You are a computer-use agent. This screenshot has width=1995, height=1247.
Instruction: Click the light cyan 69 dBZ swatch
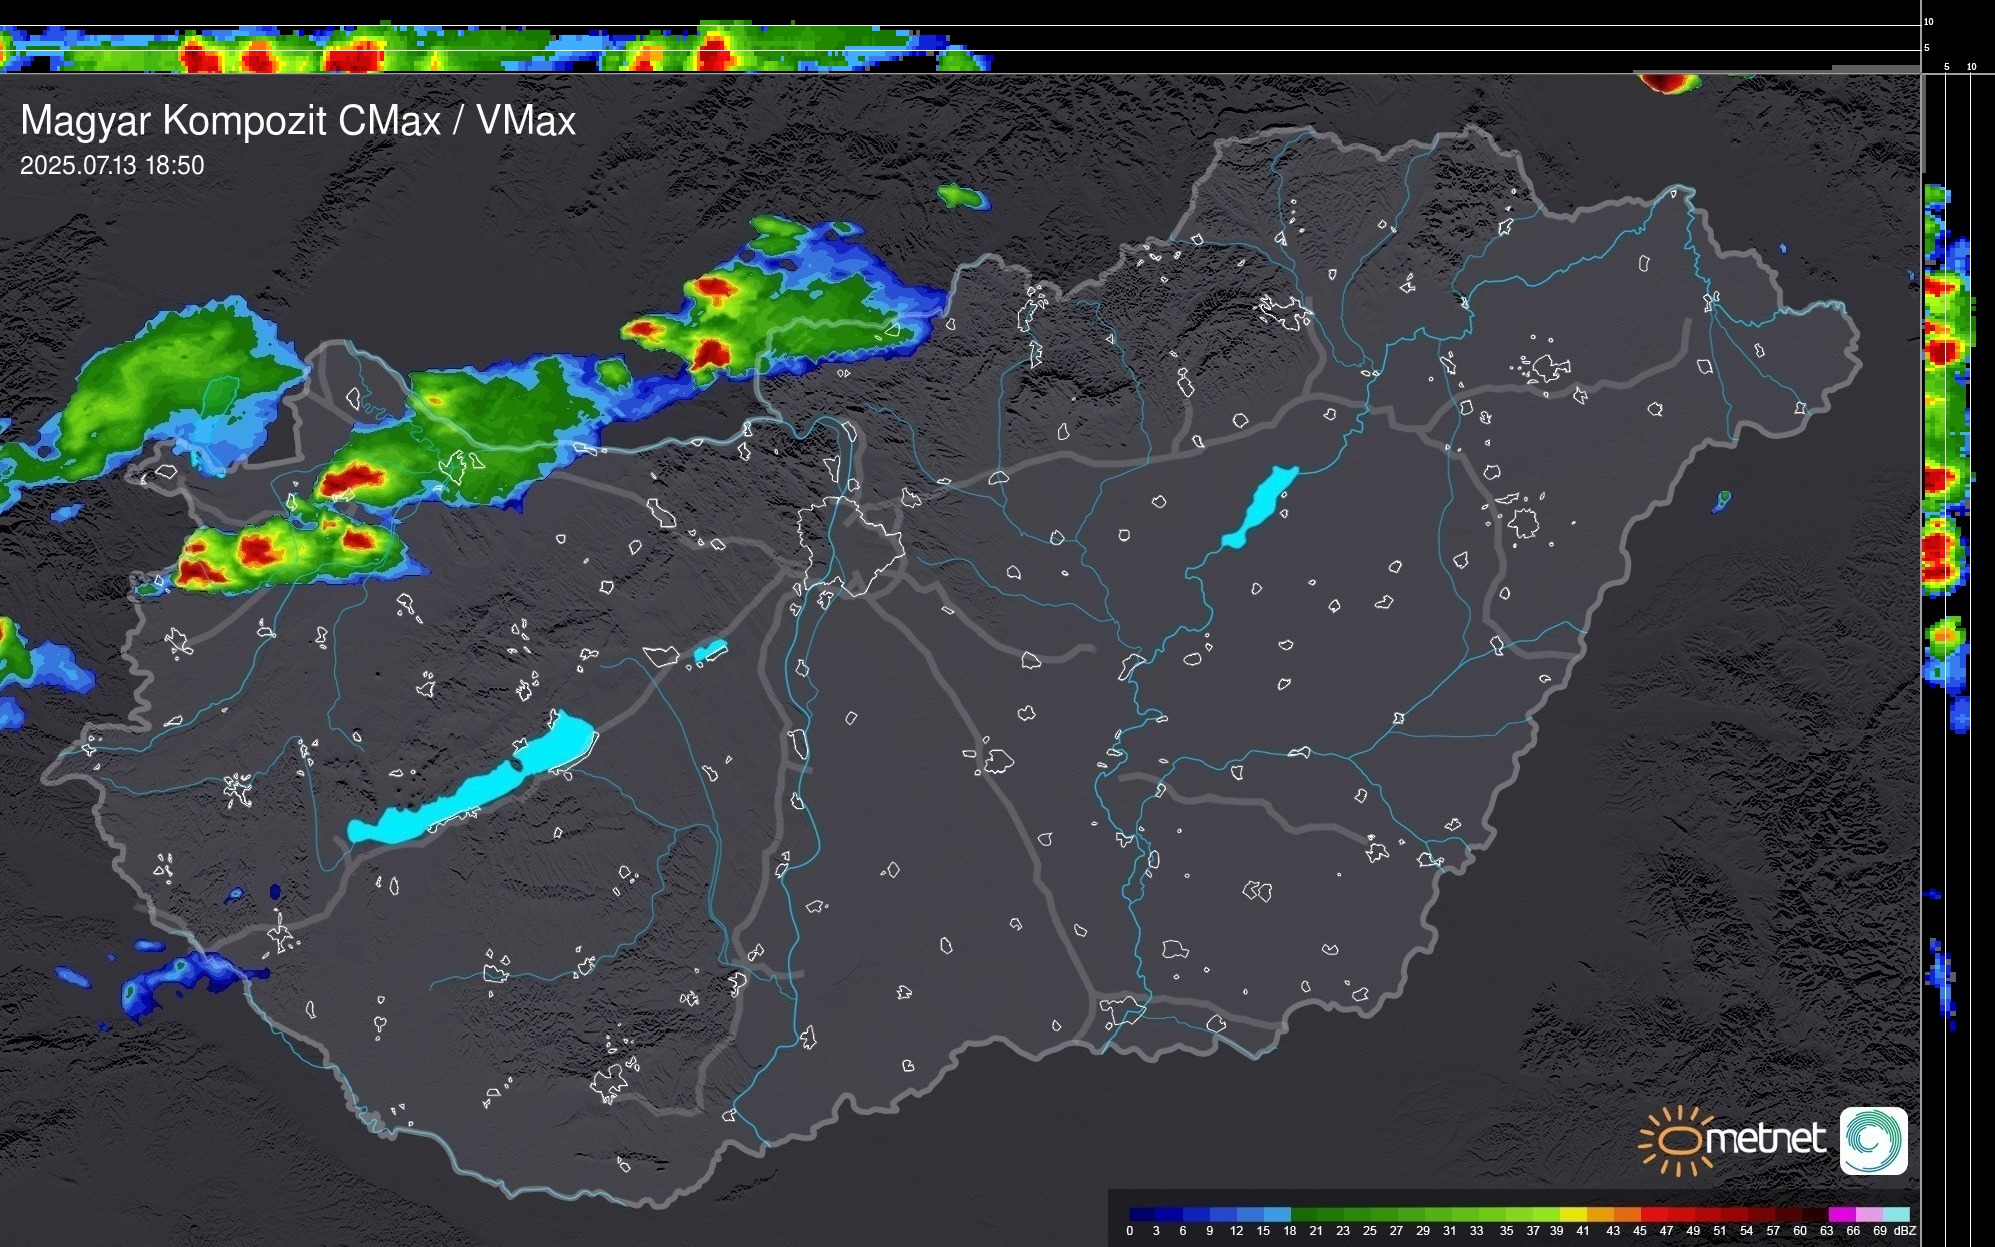click(1895, 1214)
